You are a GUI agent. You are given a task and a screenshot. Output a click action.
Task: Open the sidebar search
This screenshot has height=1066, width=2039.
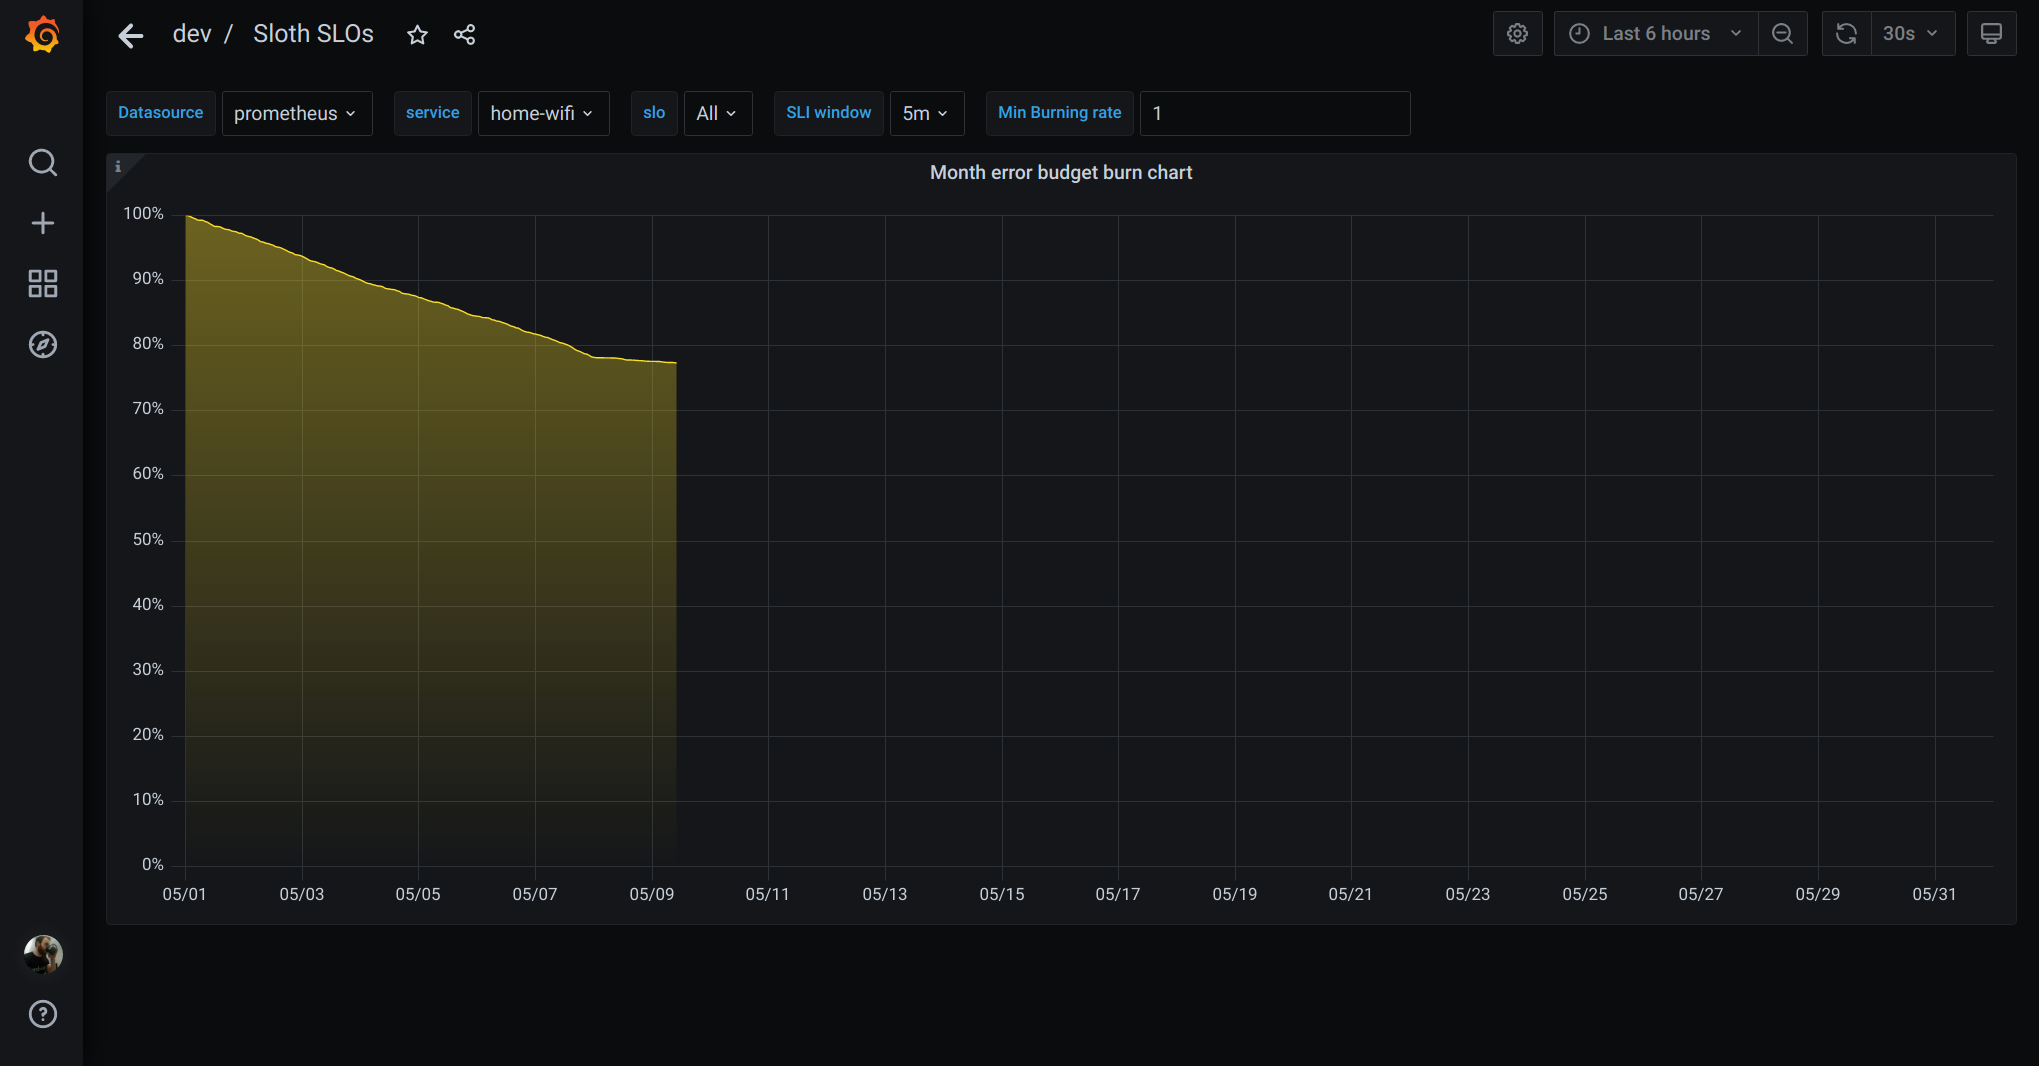point(42,162)
